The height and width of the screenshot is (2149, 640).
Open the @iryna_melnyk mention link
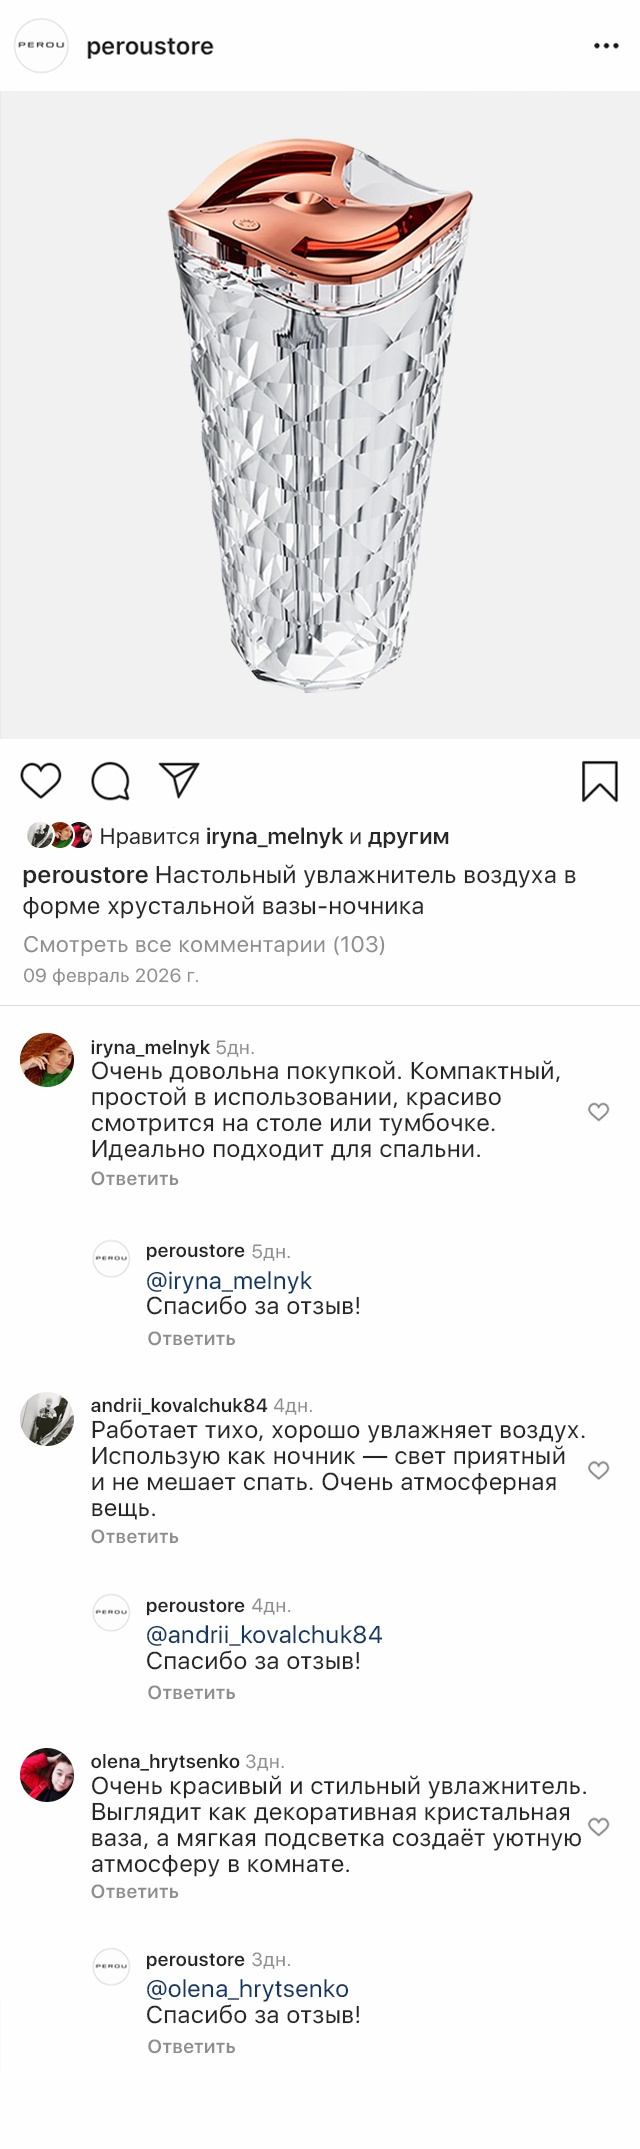(x=229, y=1281)
